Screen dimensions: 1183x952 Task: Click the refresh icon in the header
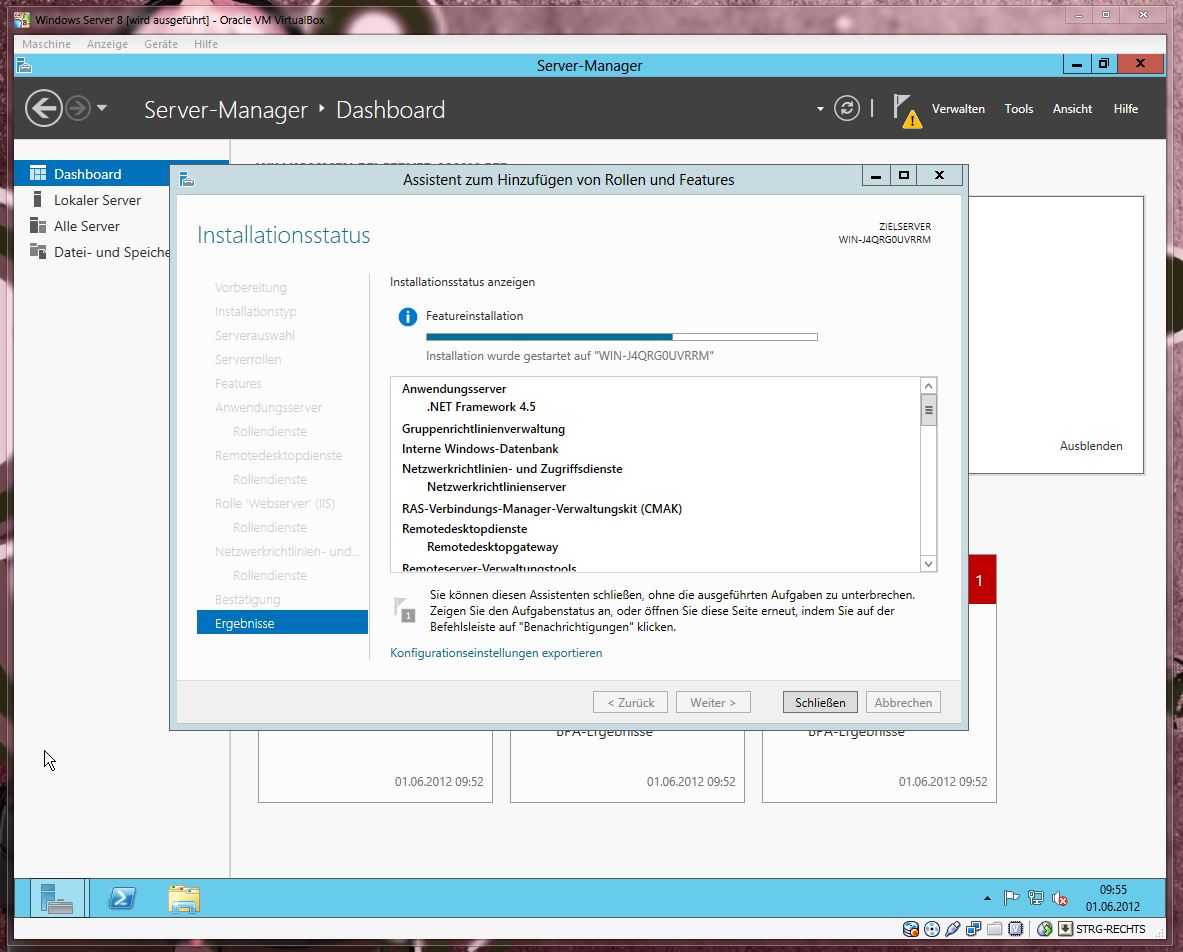pos(847,108)
